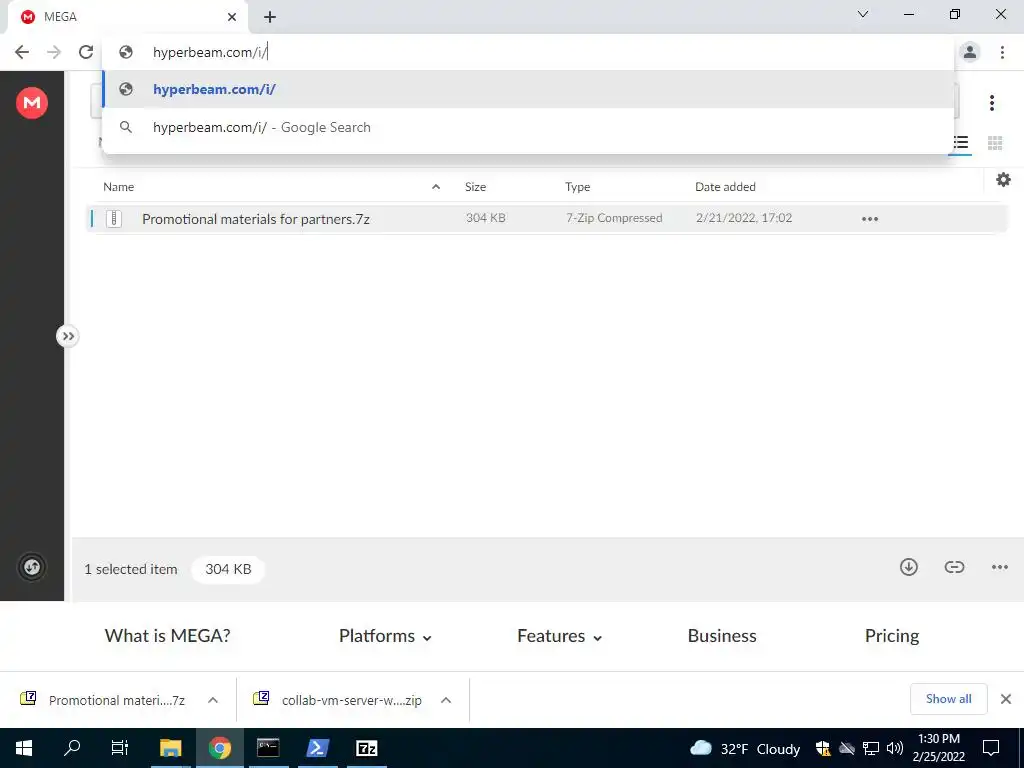The height and width of the screenshot is (768, 1024).
Task: Open column settings gear
Action: [1003, 180]
